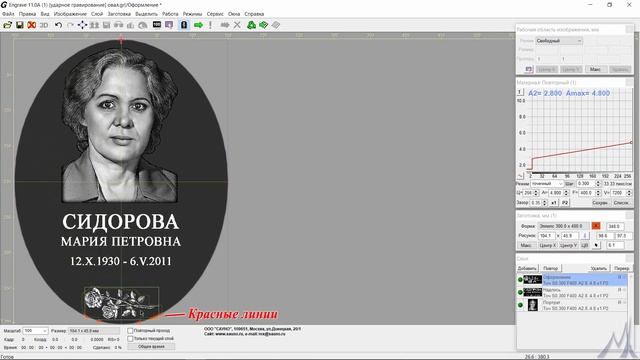The image size is (640, 360).
Task: Open the Форма Эллипс 300 x 400 selector
Action: pos(563,226)
